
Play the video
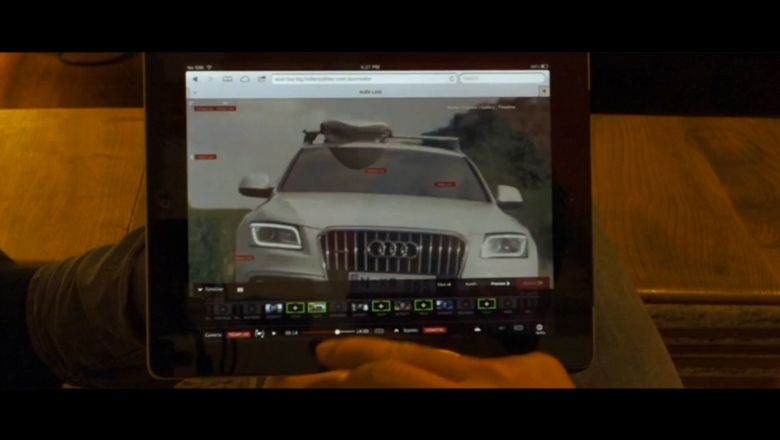[x=274, y=333]
